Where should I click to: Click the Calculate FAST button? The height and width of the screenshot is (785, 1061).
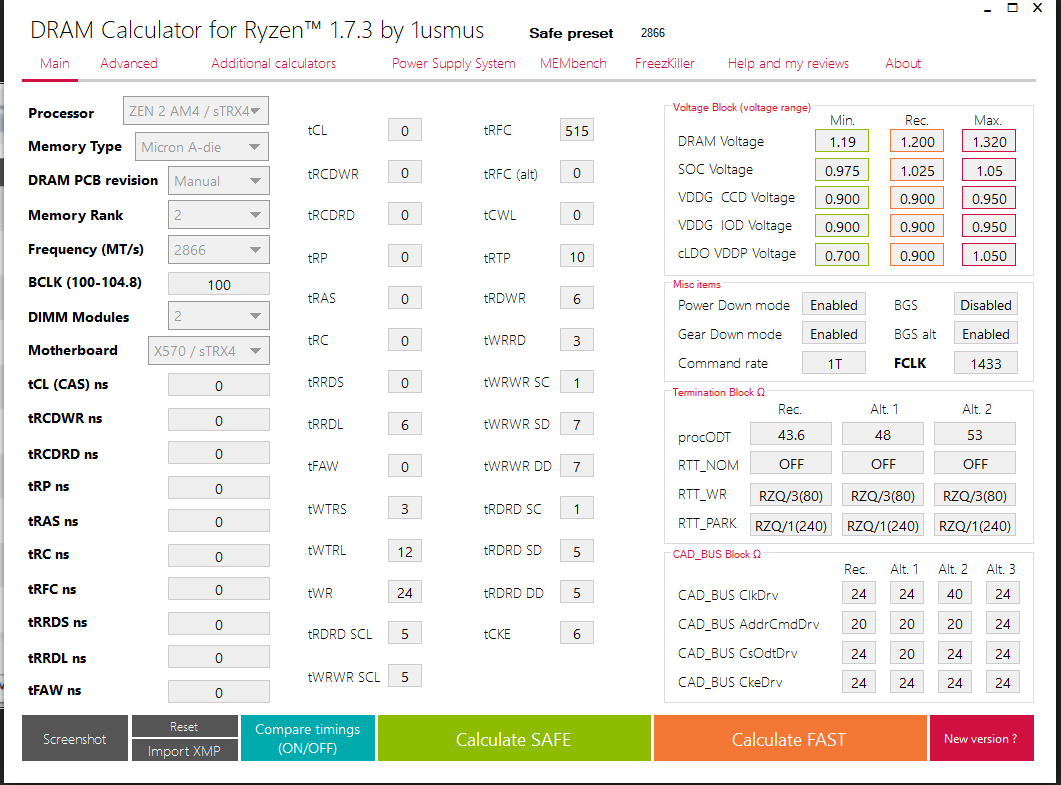click(789, 738)
